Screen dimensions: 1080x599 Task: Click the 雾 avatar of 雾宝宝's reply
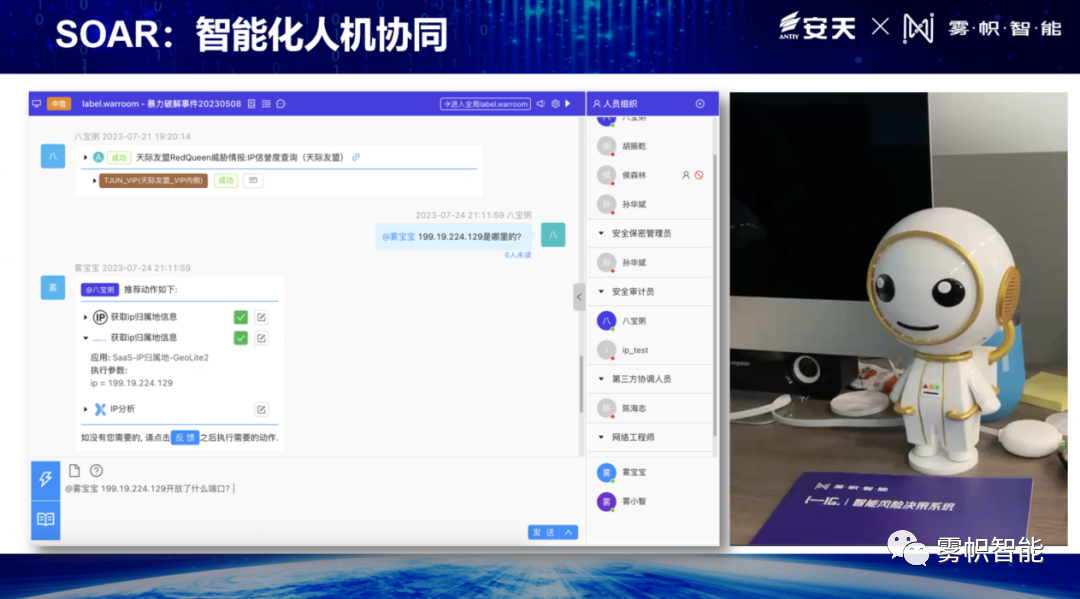(x=53, y=287)
